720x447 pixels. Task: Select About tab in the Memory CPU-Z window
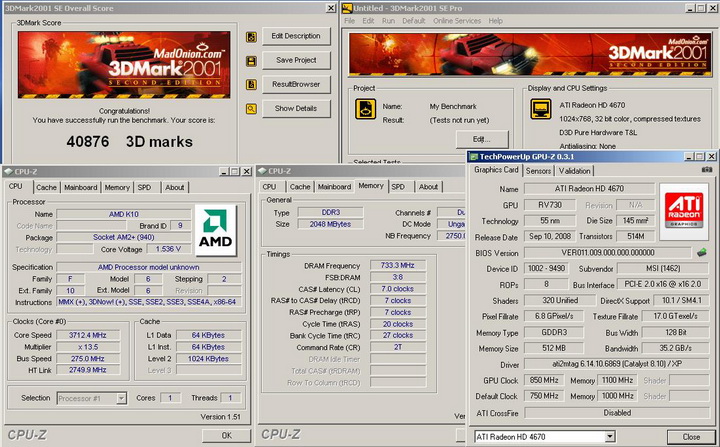pos(428,187)
